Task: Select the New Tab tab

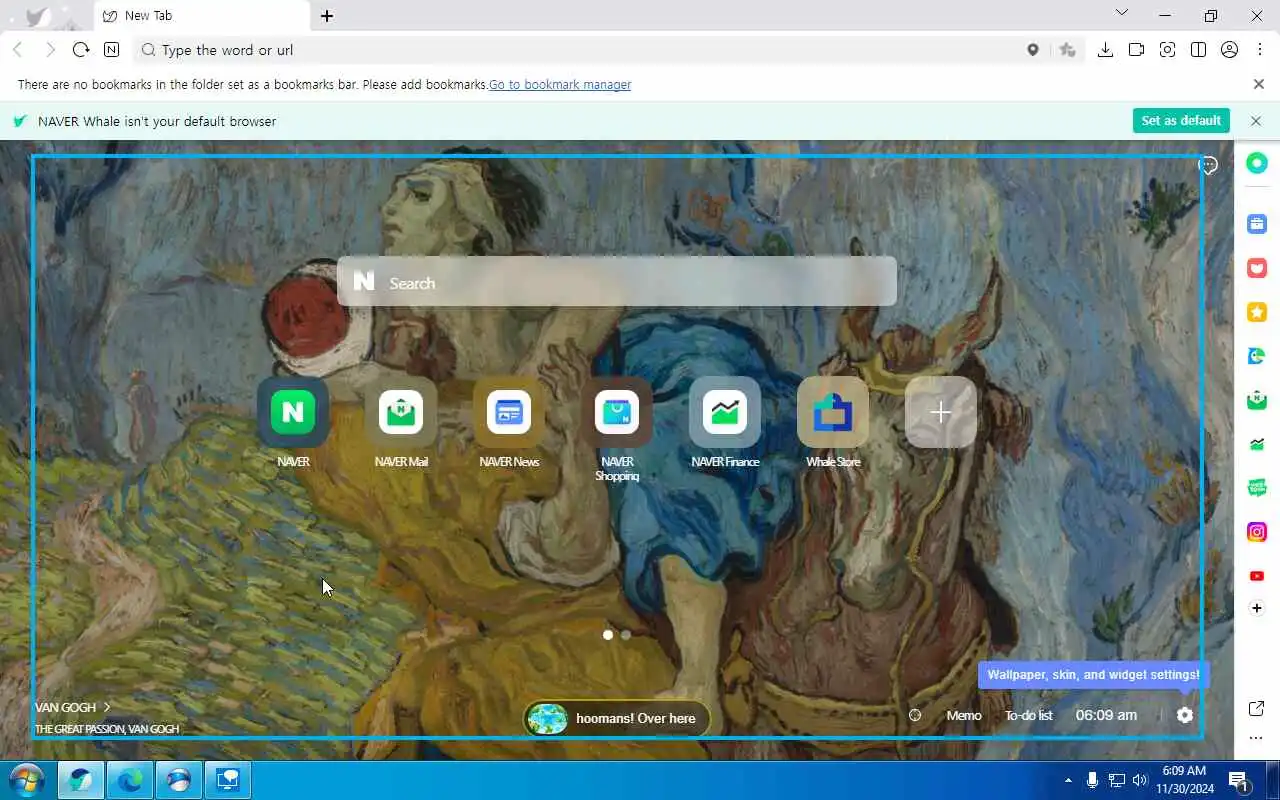Action: tap(202, 16)
